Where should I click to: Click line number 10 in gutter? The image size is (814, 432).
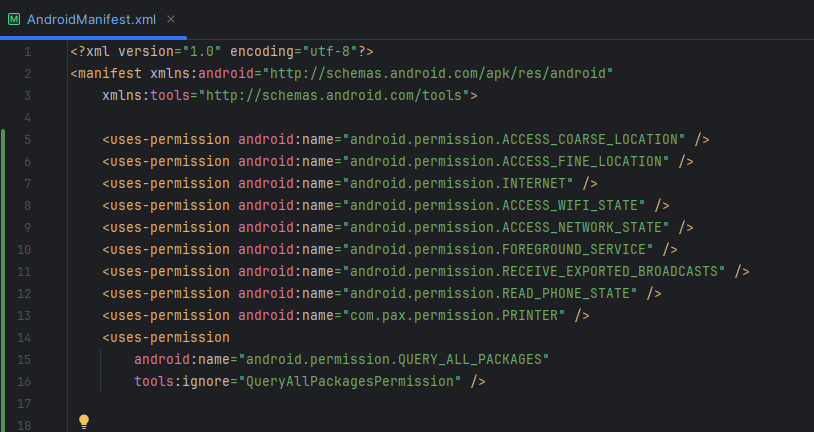[x=24, y=250]
